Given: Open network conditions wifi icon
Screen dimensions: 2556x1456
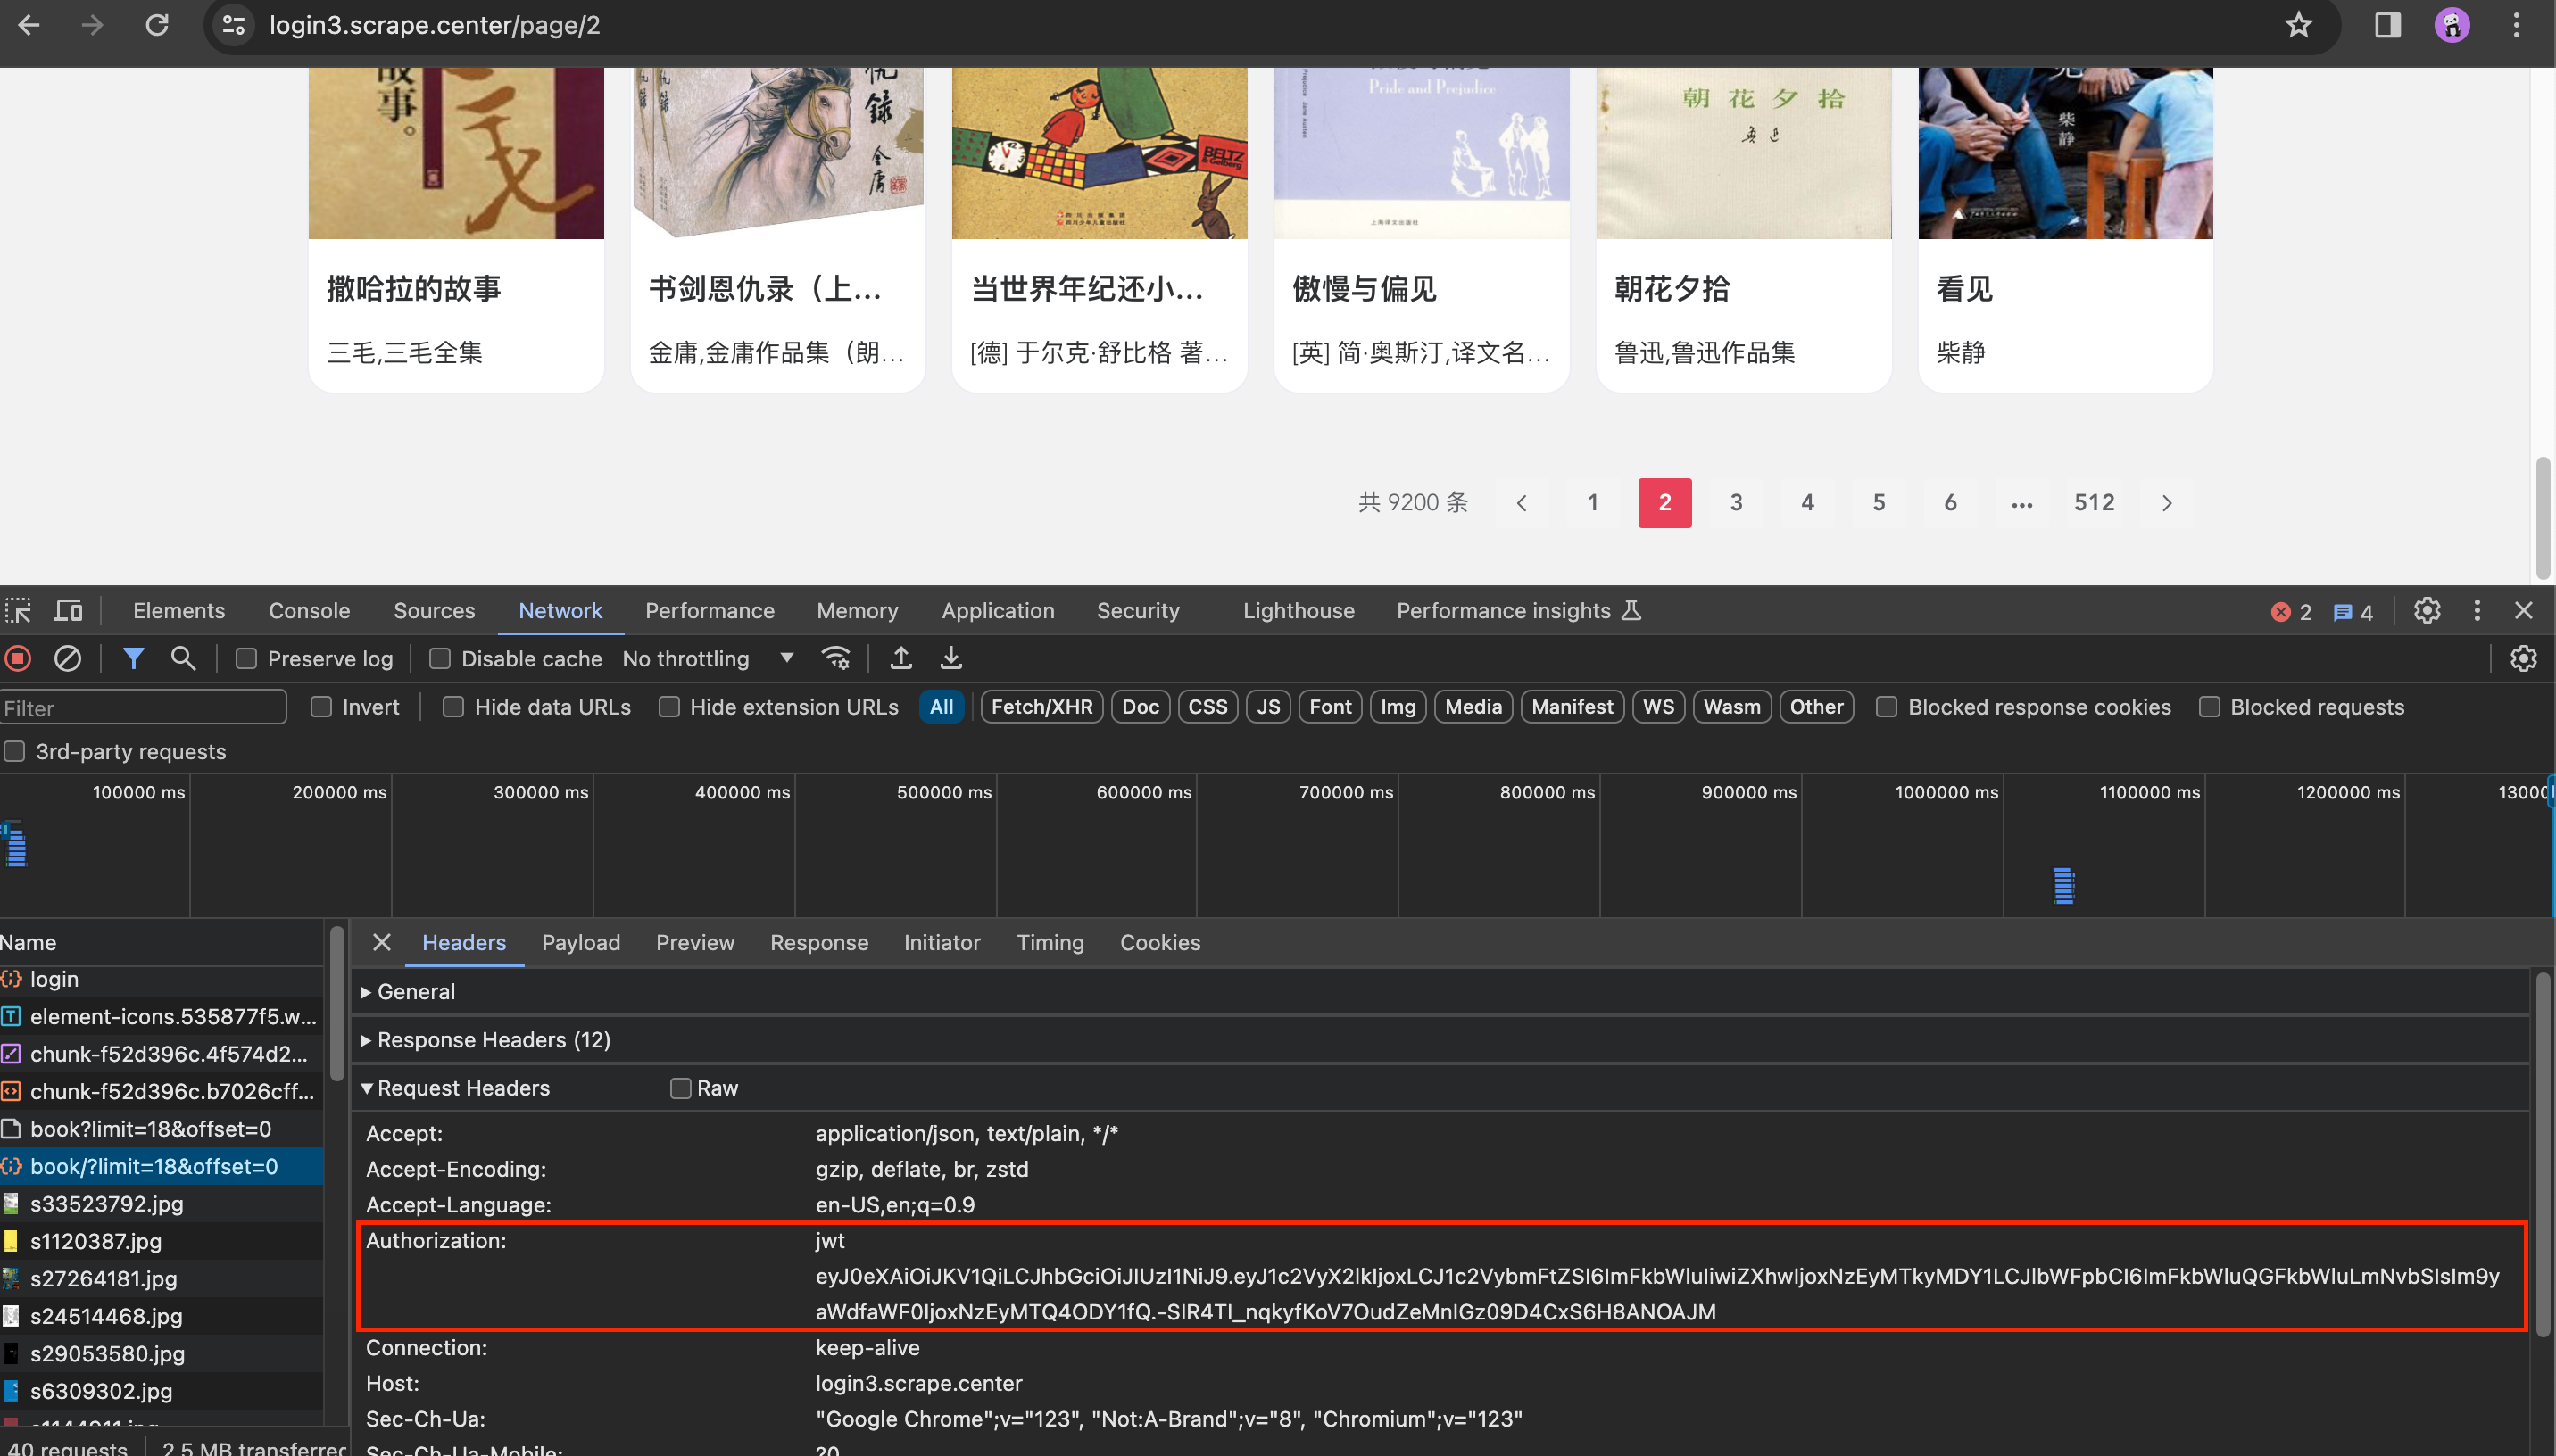Looking at the screenshot, I should click(x=835, y=658).
